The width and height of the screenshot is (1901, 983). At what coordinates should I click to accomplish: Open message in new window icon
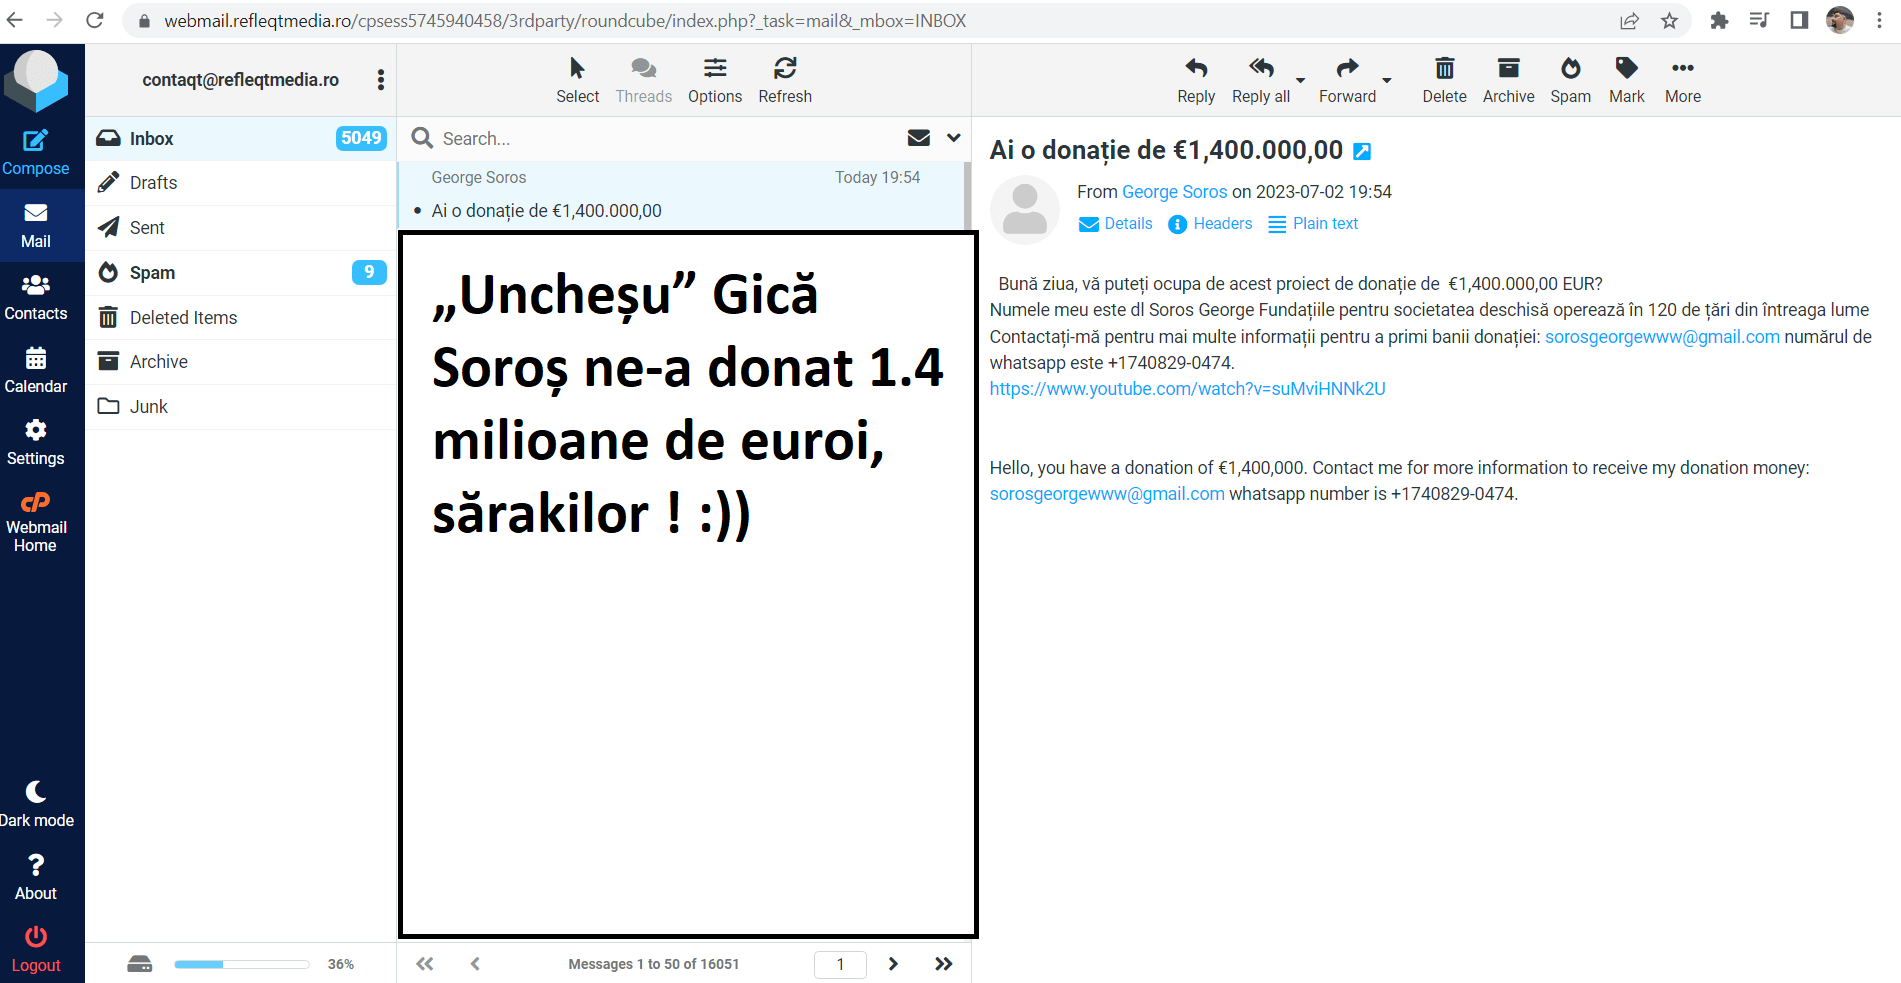click(x=1361, y=152)
